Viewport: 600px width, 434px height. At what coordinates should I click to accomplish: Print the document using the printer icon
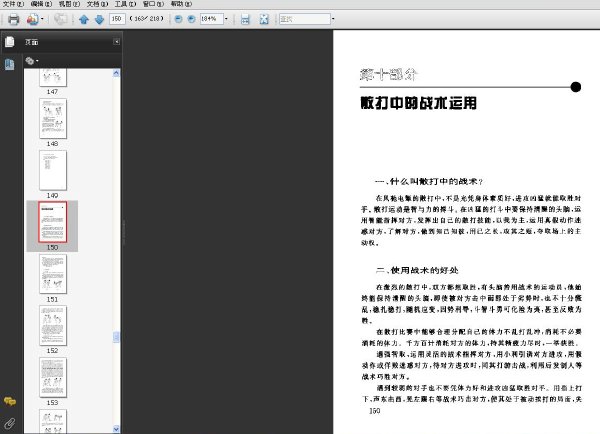[x=14, y=19]
